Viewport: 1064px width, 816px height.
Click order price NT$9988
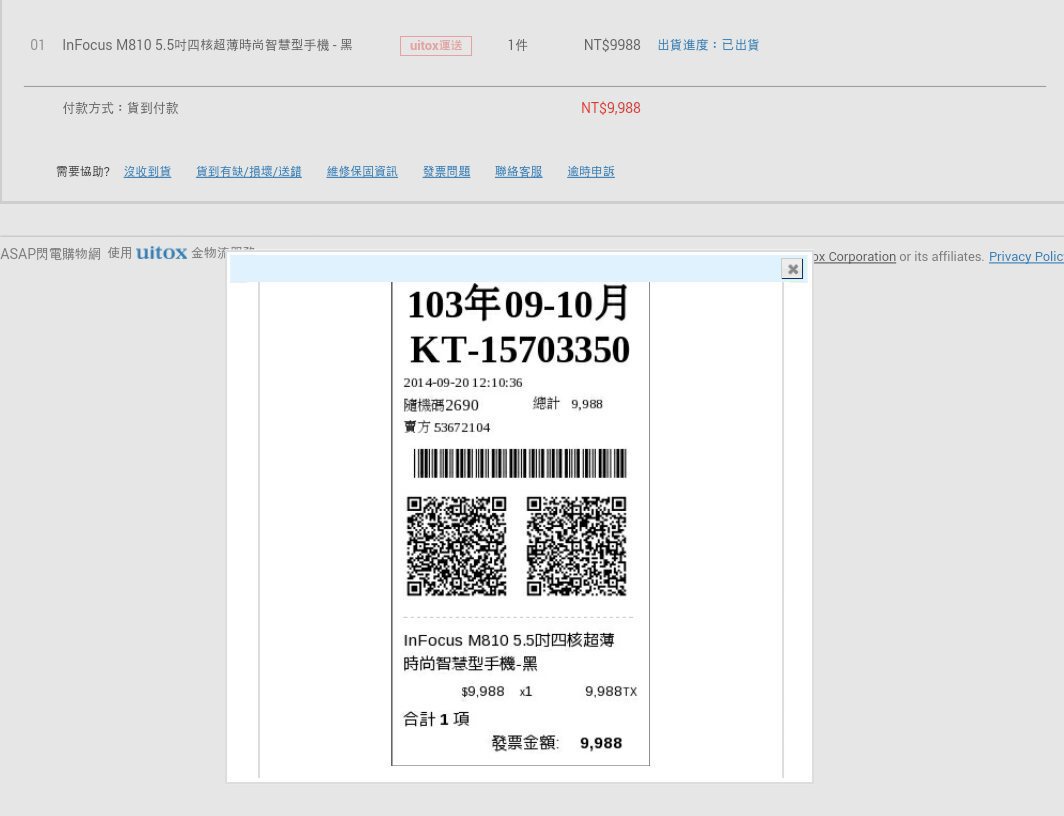[612, 45]
